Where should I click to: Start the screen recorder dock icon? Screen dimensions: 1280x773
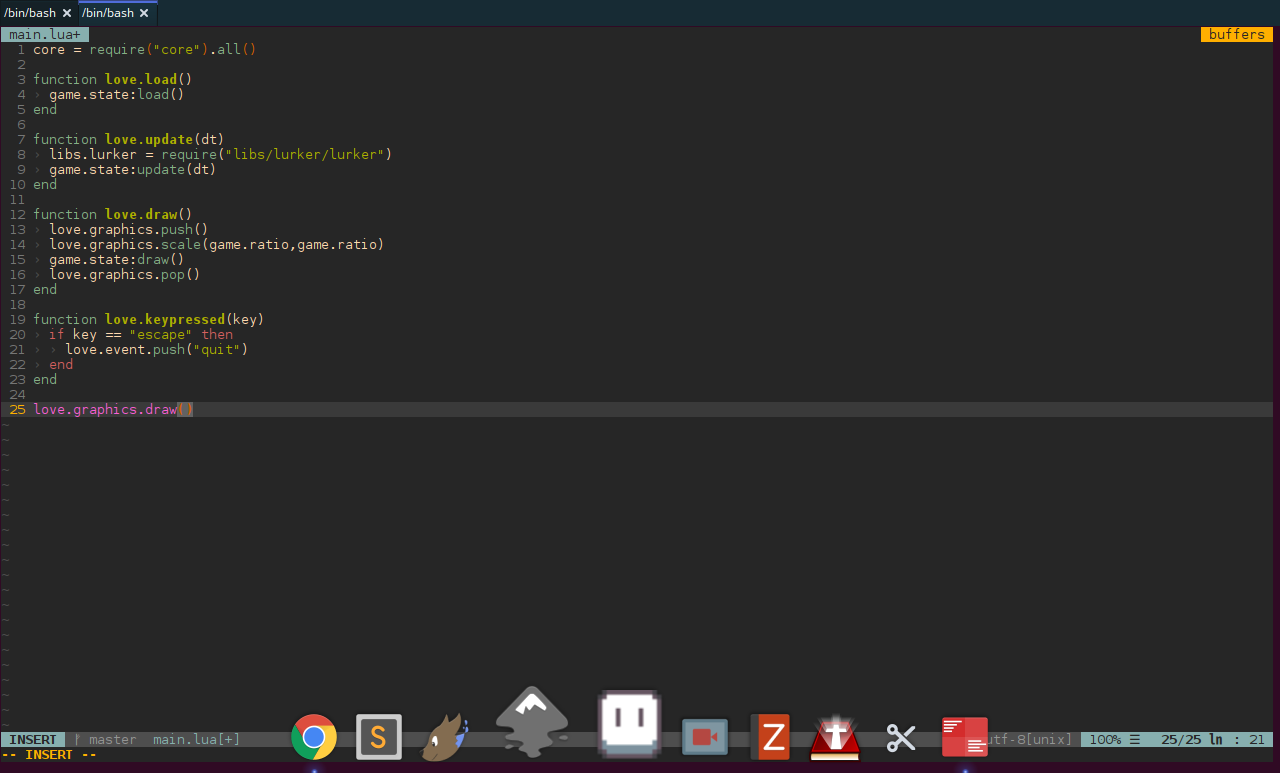coord(705,737)
